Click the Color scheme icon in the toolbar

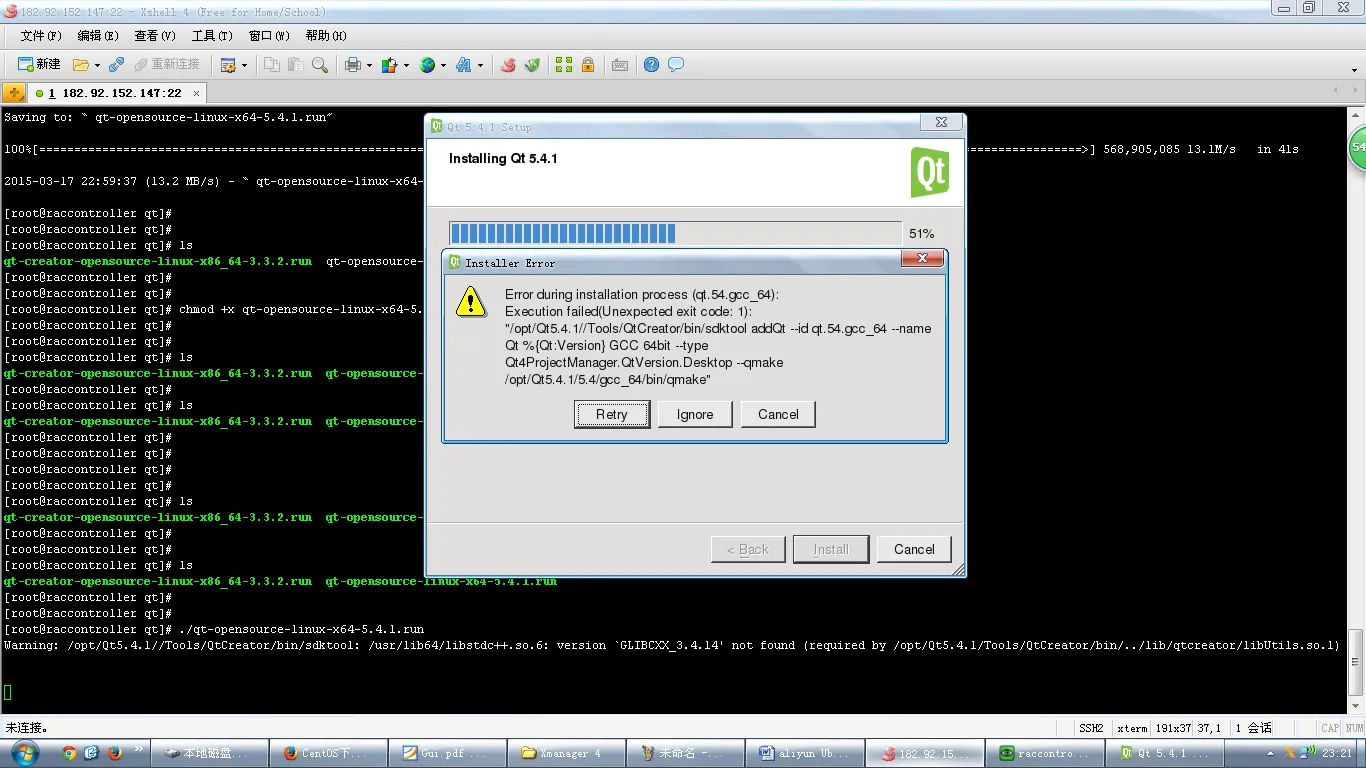390,65
